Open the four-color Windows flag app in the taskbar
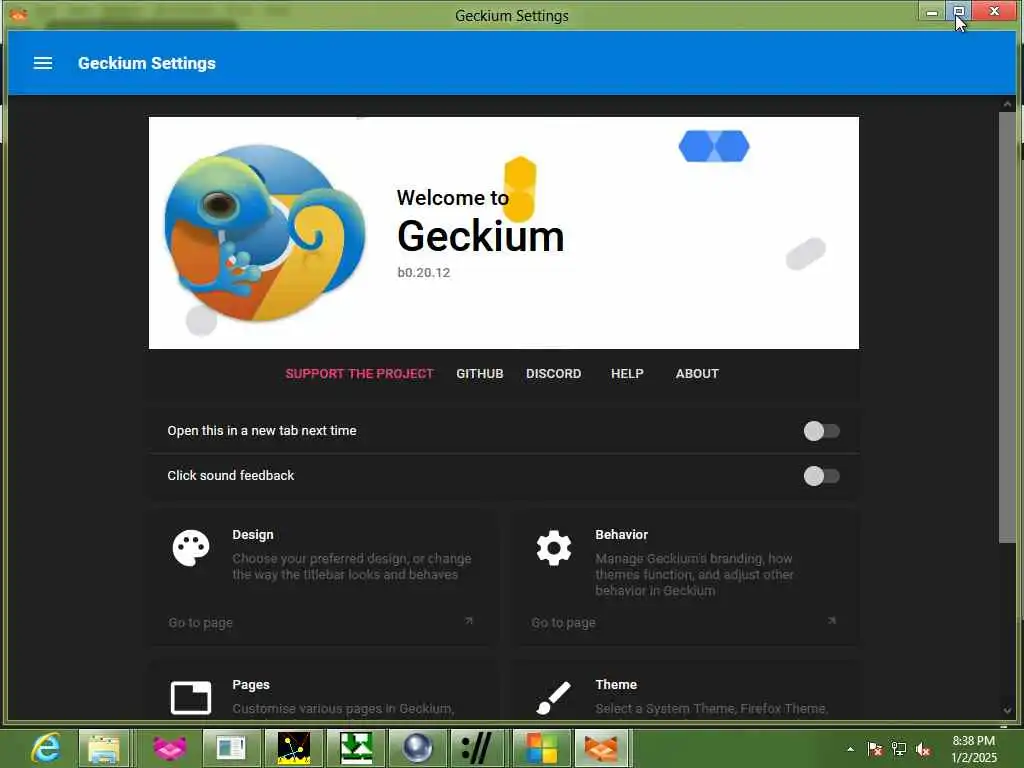The image size is (1024, 768). click(x=541, y=748)
